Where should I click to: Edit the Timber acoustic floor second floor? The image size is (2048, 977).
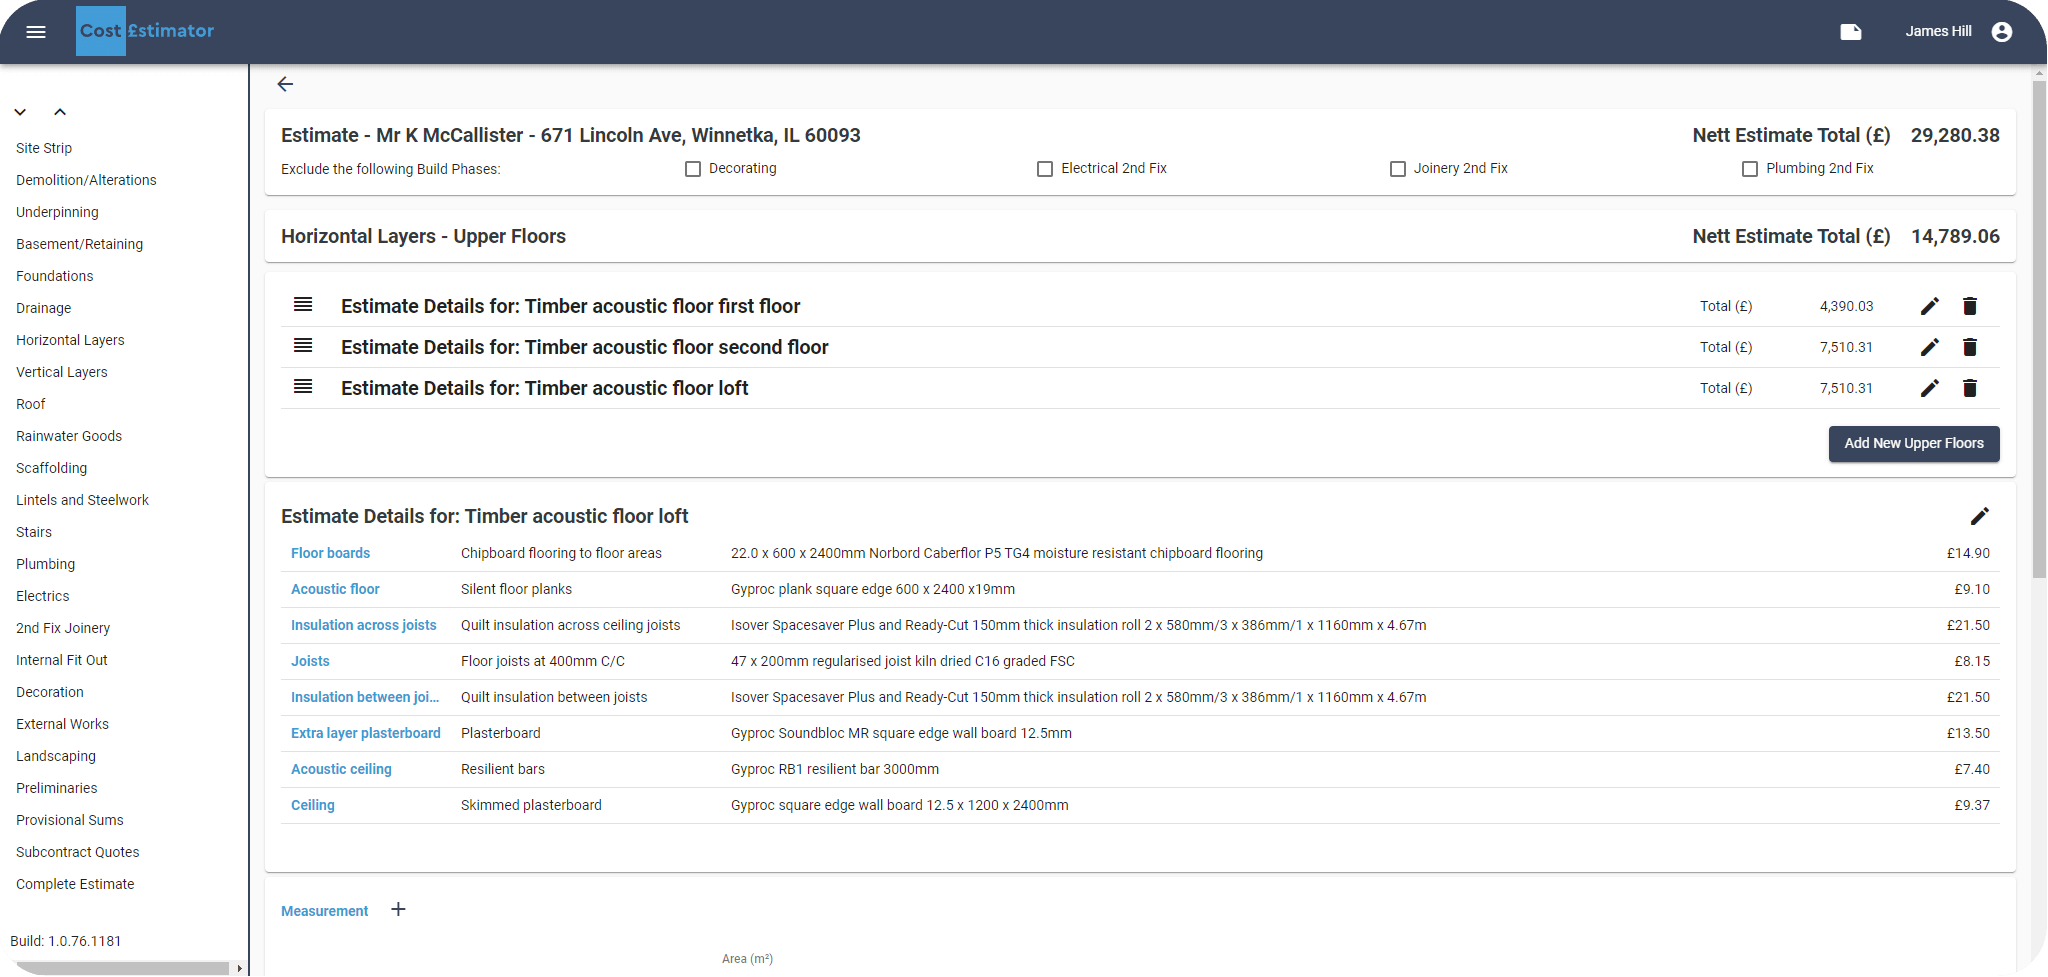pos(1930,347)
